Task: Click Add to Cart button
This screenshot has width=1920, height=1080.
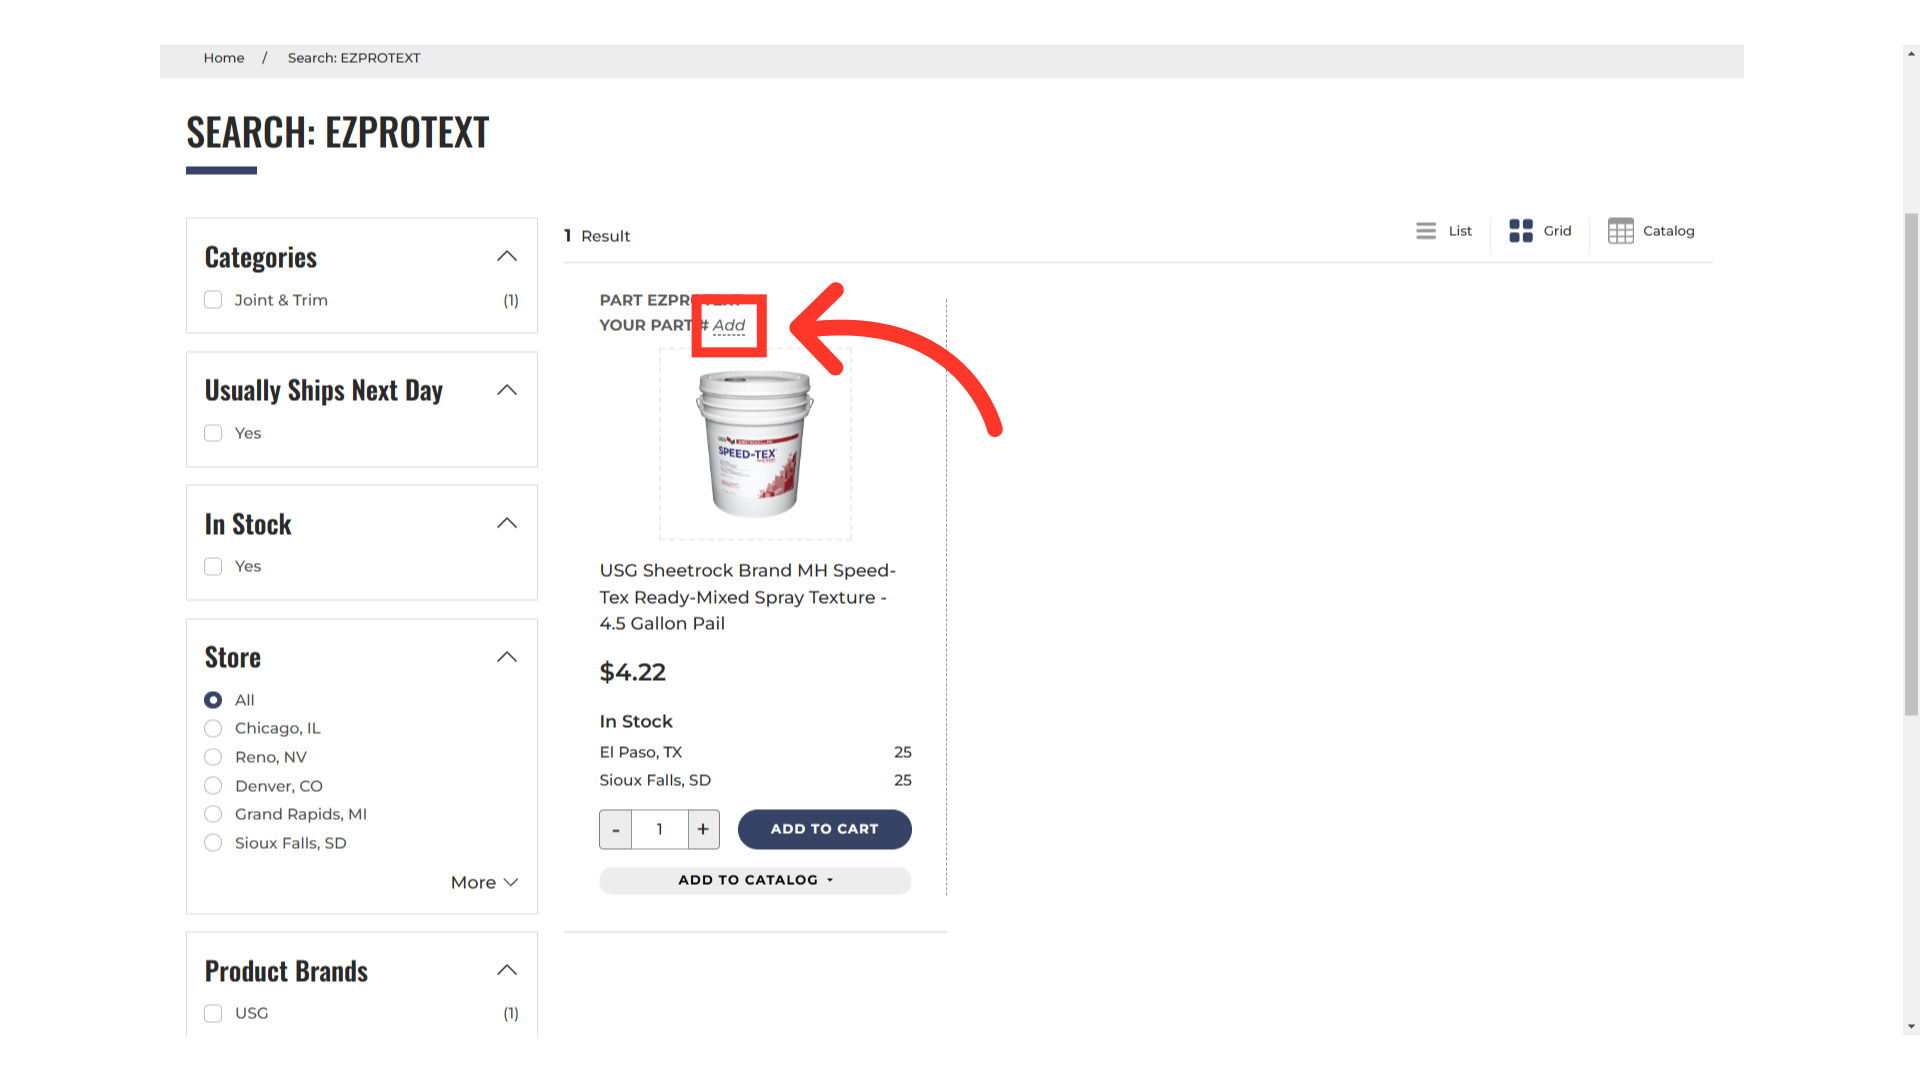Action: 824,829
